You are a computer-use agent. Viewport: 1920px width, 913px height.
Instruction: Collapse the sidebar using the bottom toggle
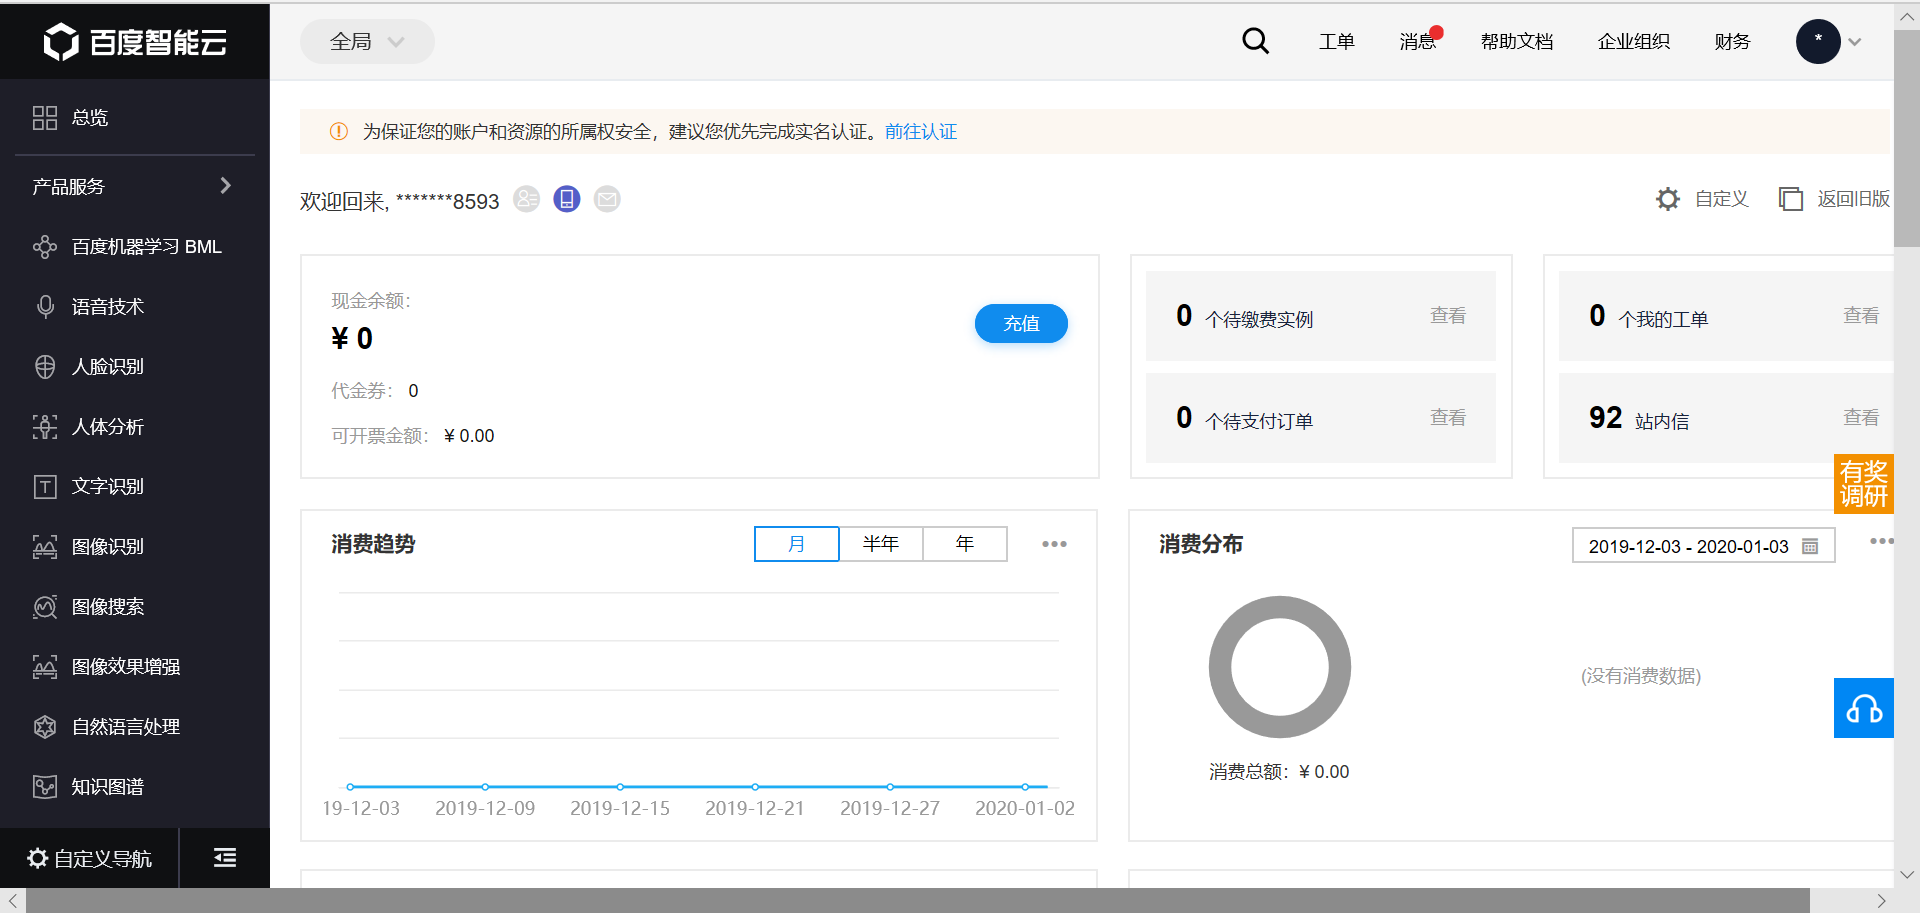click(x=224, y=857)
